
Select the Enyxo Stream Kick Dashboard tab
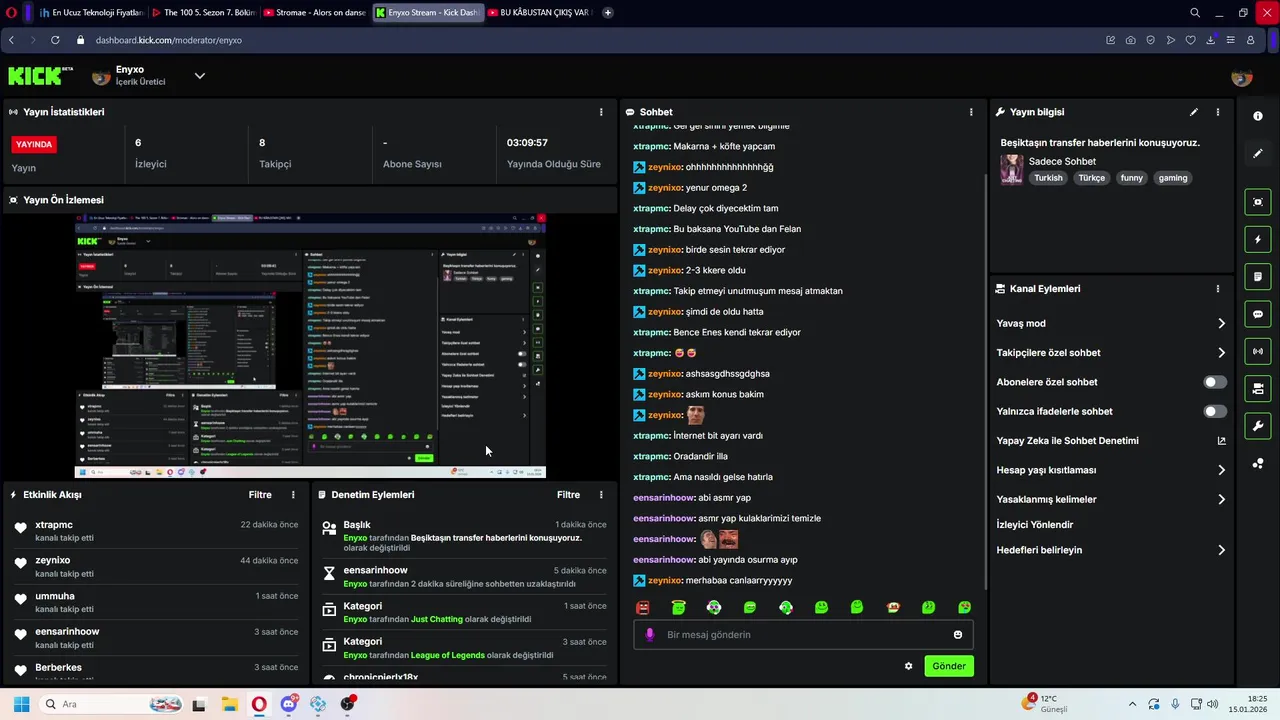(x=427, y=13)
